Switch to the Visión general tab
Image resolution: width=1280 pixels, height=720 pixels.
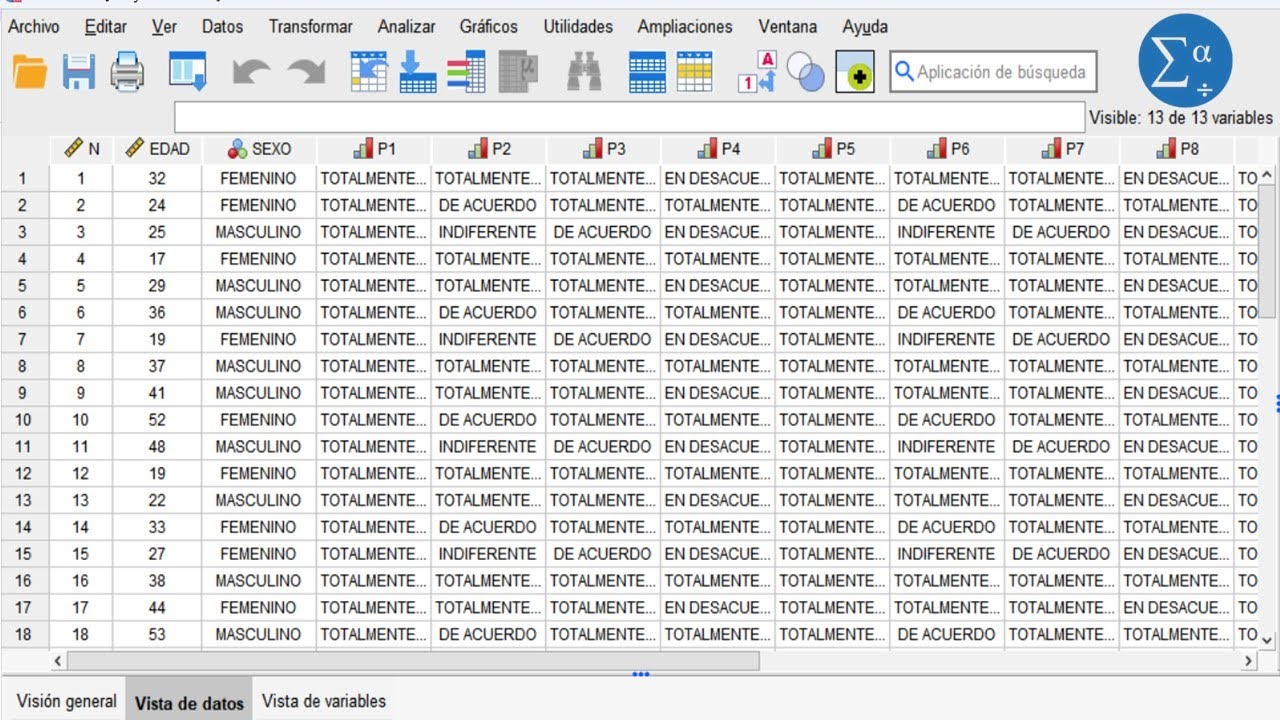click(66, 702)
